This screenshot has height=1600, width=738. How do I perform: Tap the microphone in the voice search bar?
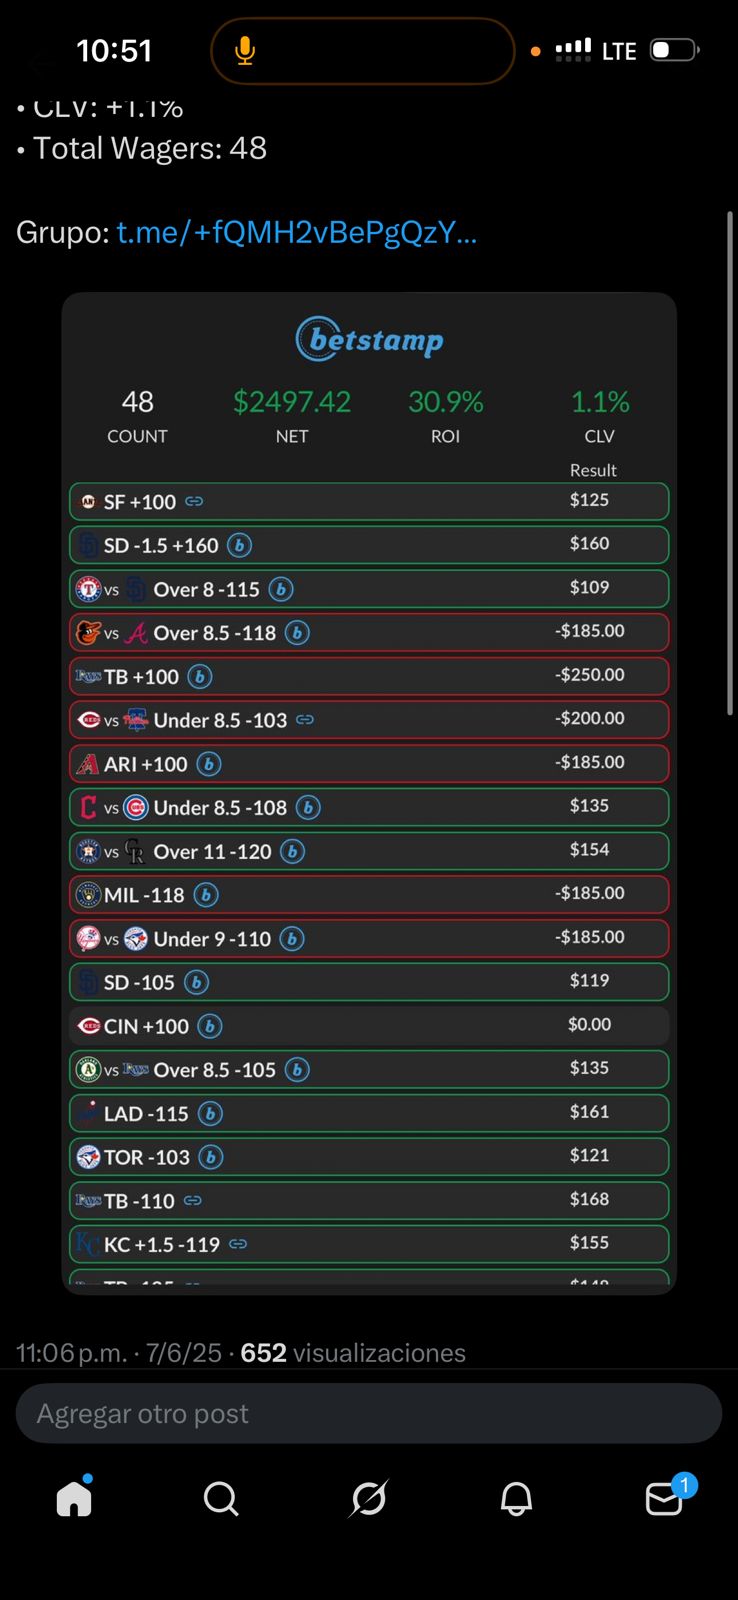tap(243, 49)
